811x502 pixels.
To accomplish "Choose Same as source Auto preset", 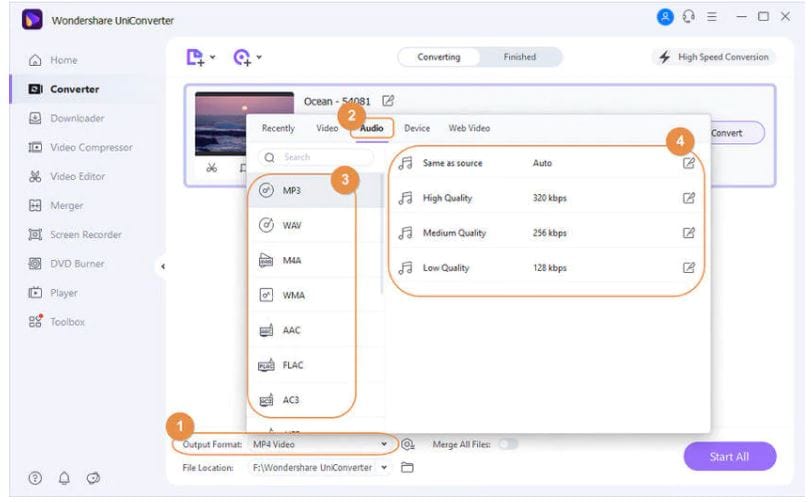I will (546, 163).
